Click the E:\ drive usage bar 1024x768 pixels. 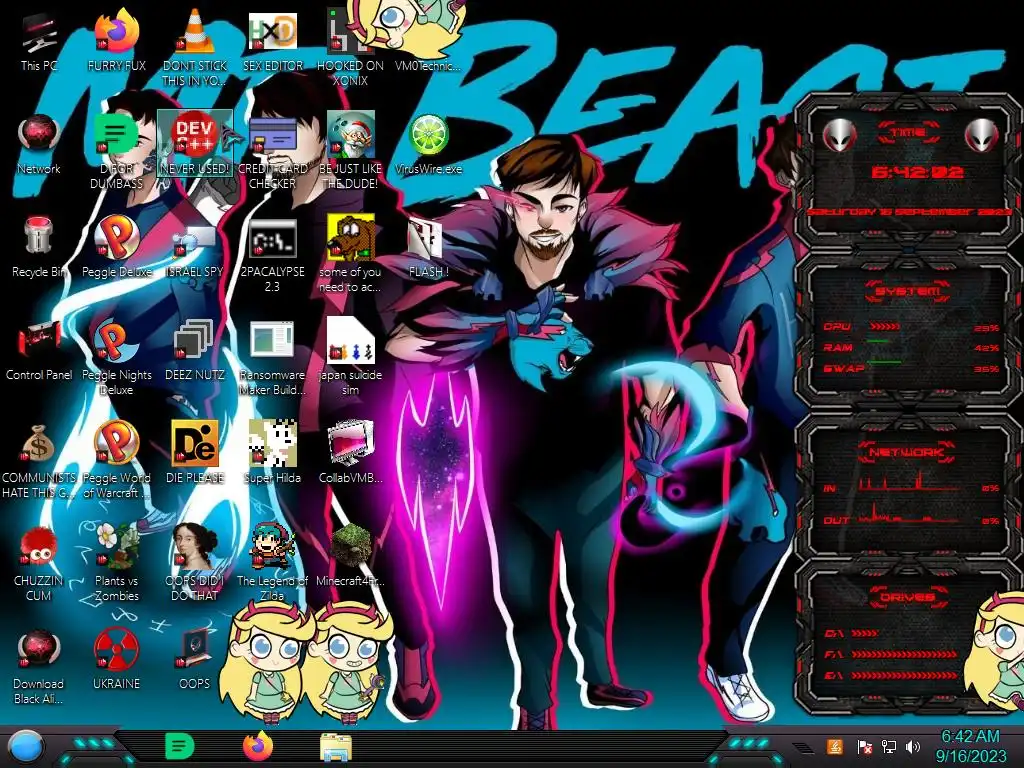coord(904,675)
